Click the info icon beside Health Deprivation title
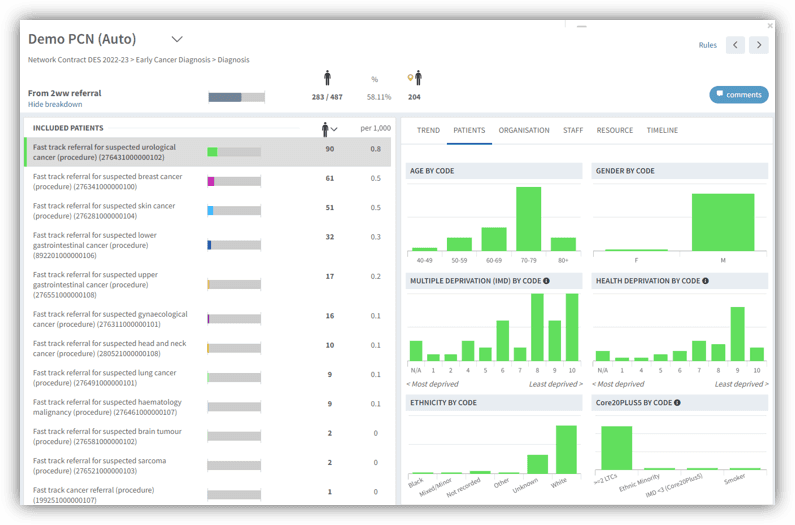The width and height of the screenshot is (795, 525). coord(705,281)
